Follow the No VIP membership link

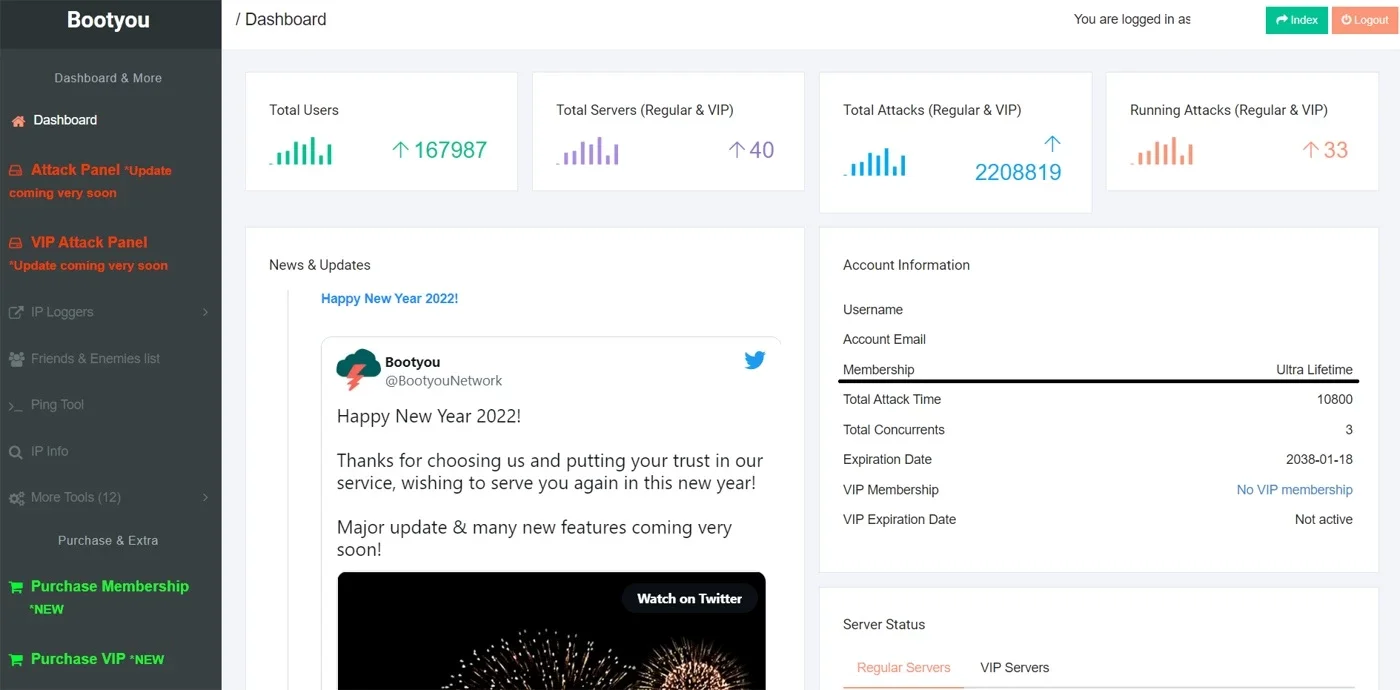coord(1294,490)
